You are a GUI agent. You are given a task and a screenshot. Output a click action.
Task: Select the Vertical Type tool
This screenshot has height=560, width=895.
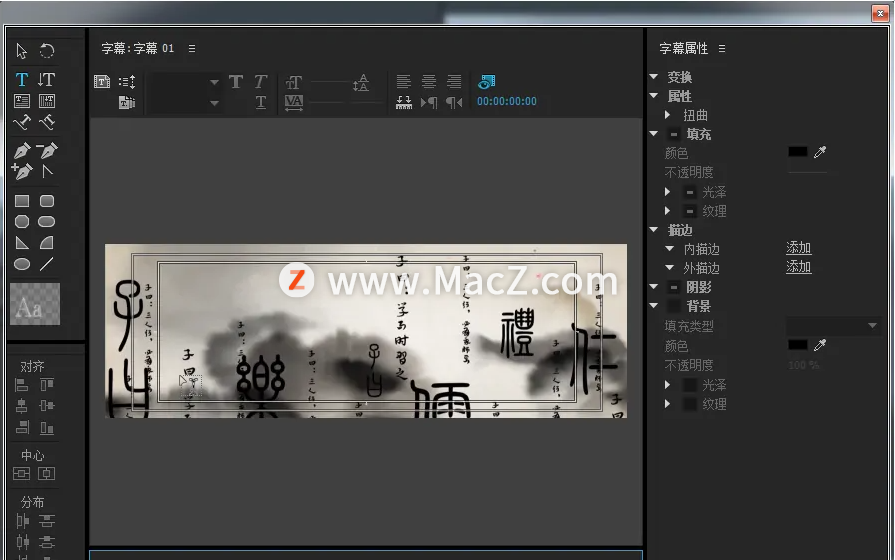click(x=47, y=79)
